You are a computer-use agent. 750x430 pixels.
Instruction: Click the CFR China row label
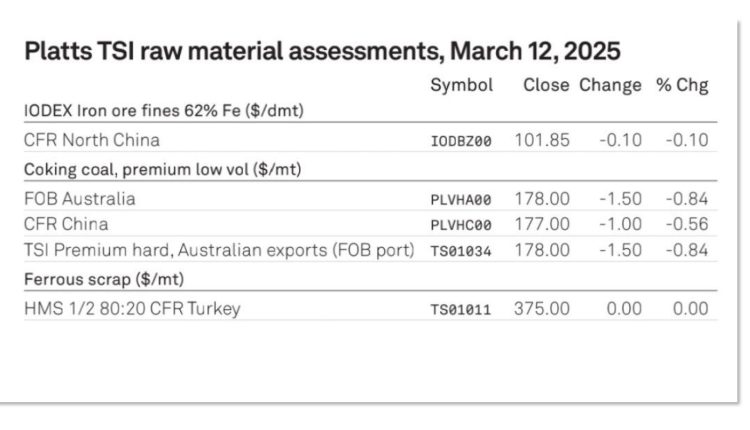(x=66, y=224)
